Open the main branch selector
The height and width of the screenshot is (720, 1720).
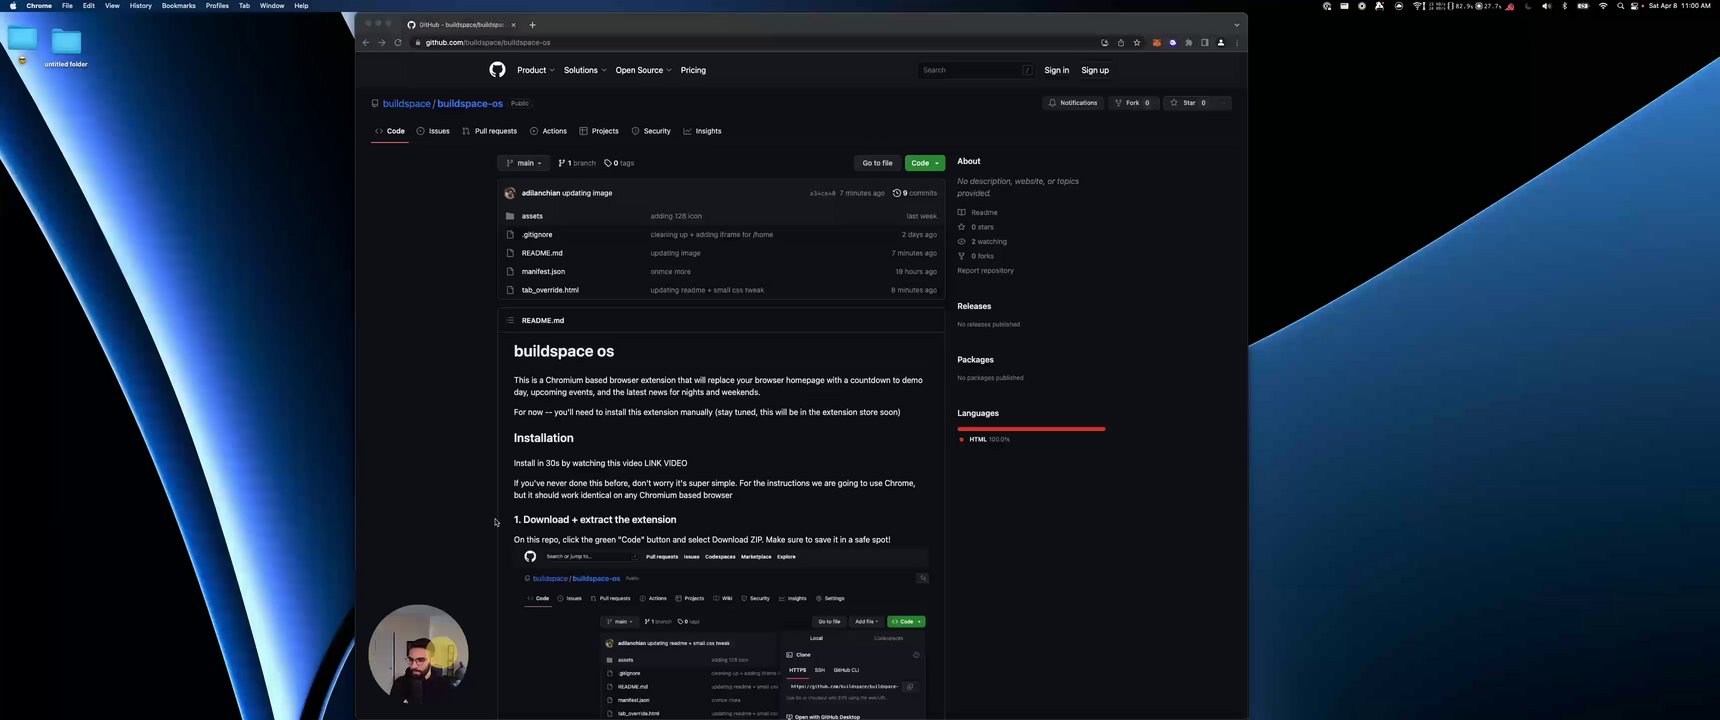pyautogui.click(x=524, y=163)
